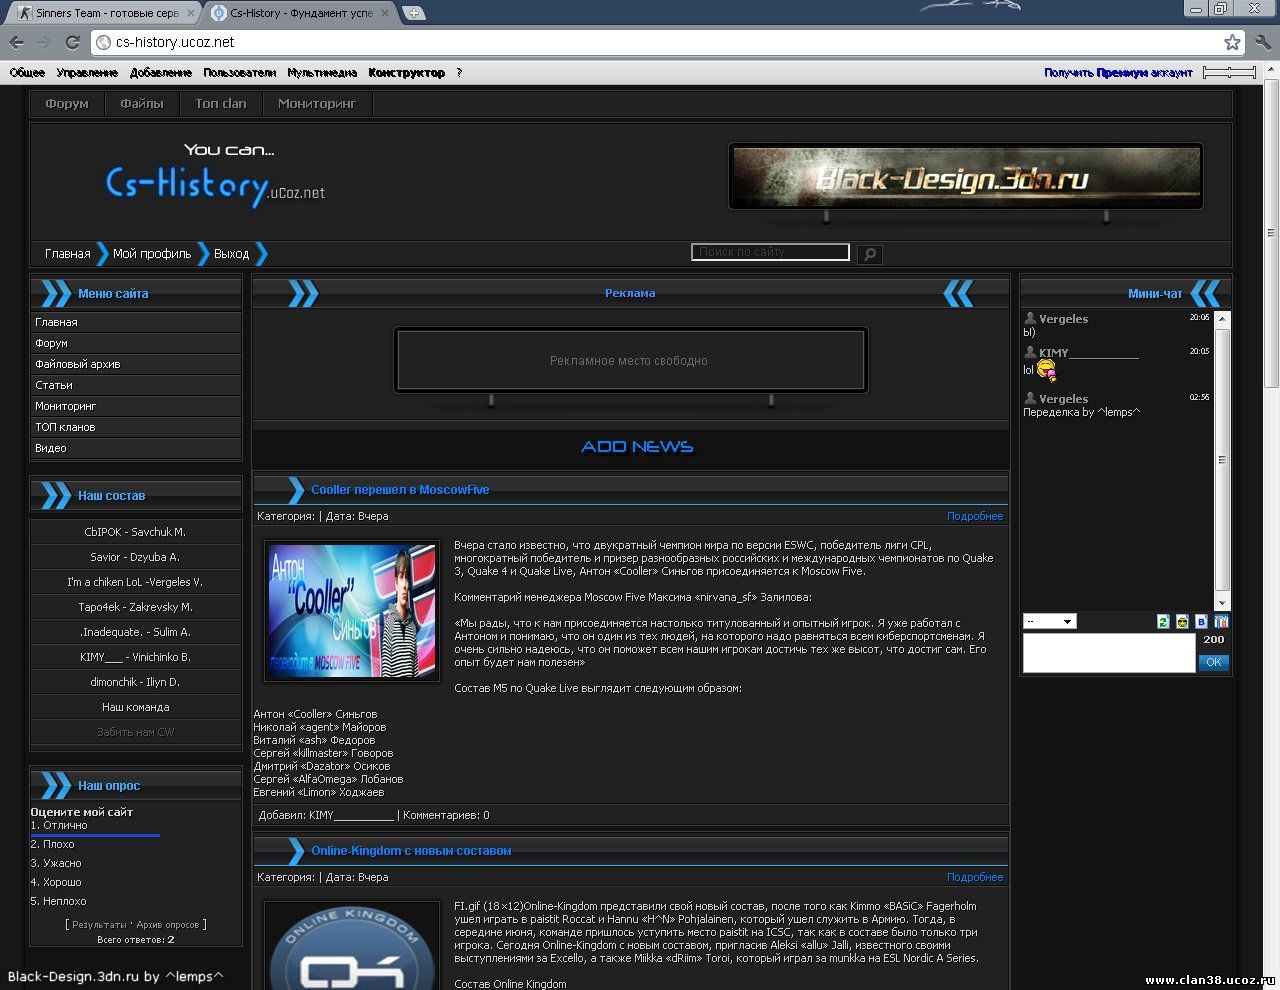
Task: Open Видео in site menu
Action: (x=136, y=448)
